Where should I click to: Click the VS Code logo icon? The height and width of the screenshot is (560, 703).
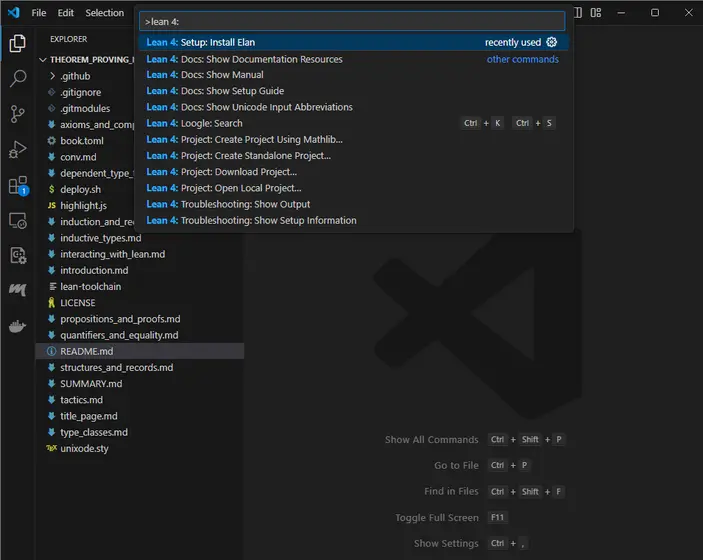click(13, 13)
